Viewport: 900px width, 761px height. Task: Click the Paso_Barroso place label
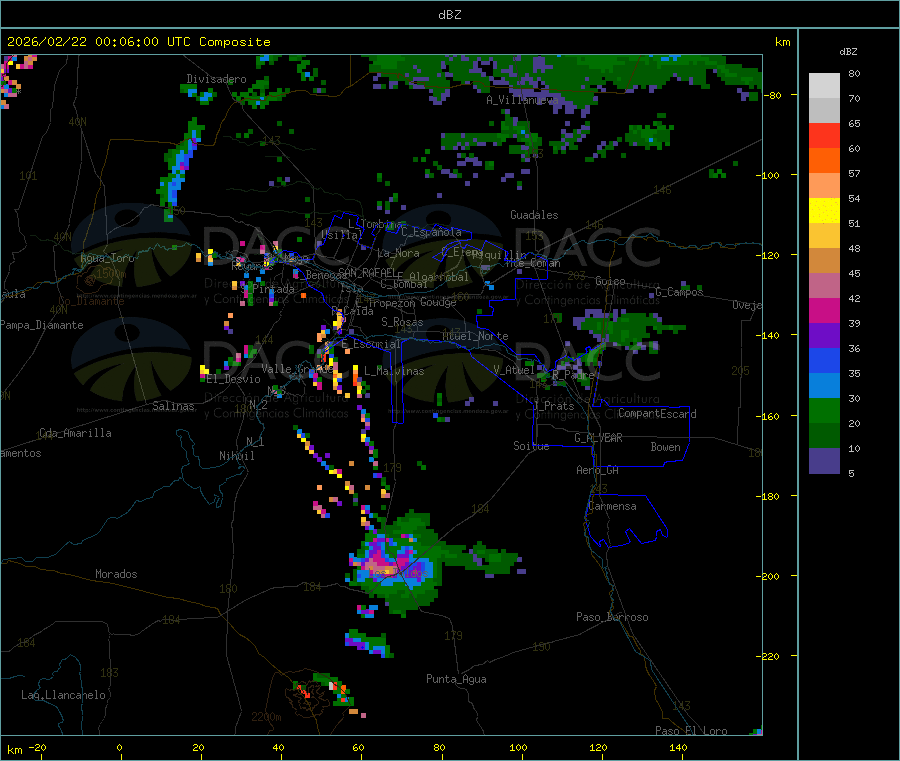click(x=612, y=617)
